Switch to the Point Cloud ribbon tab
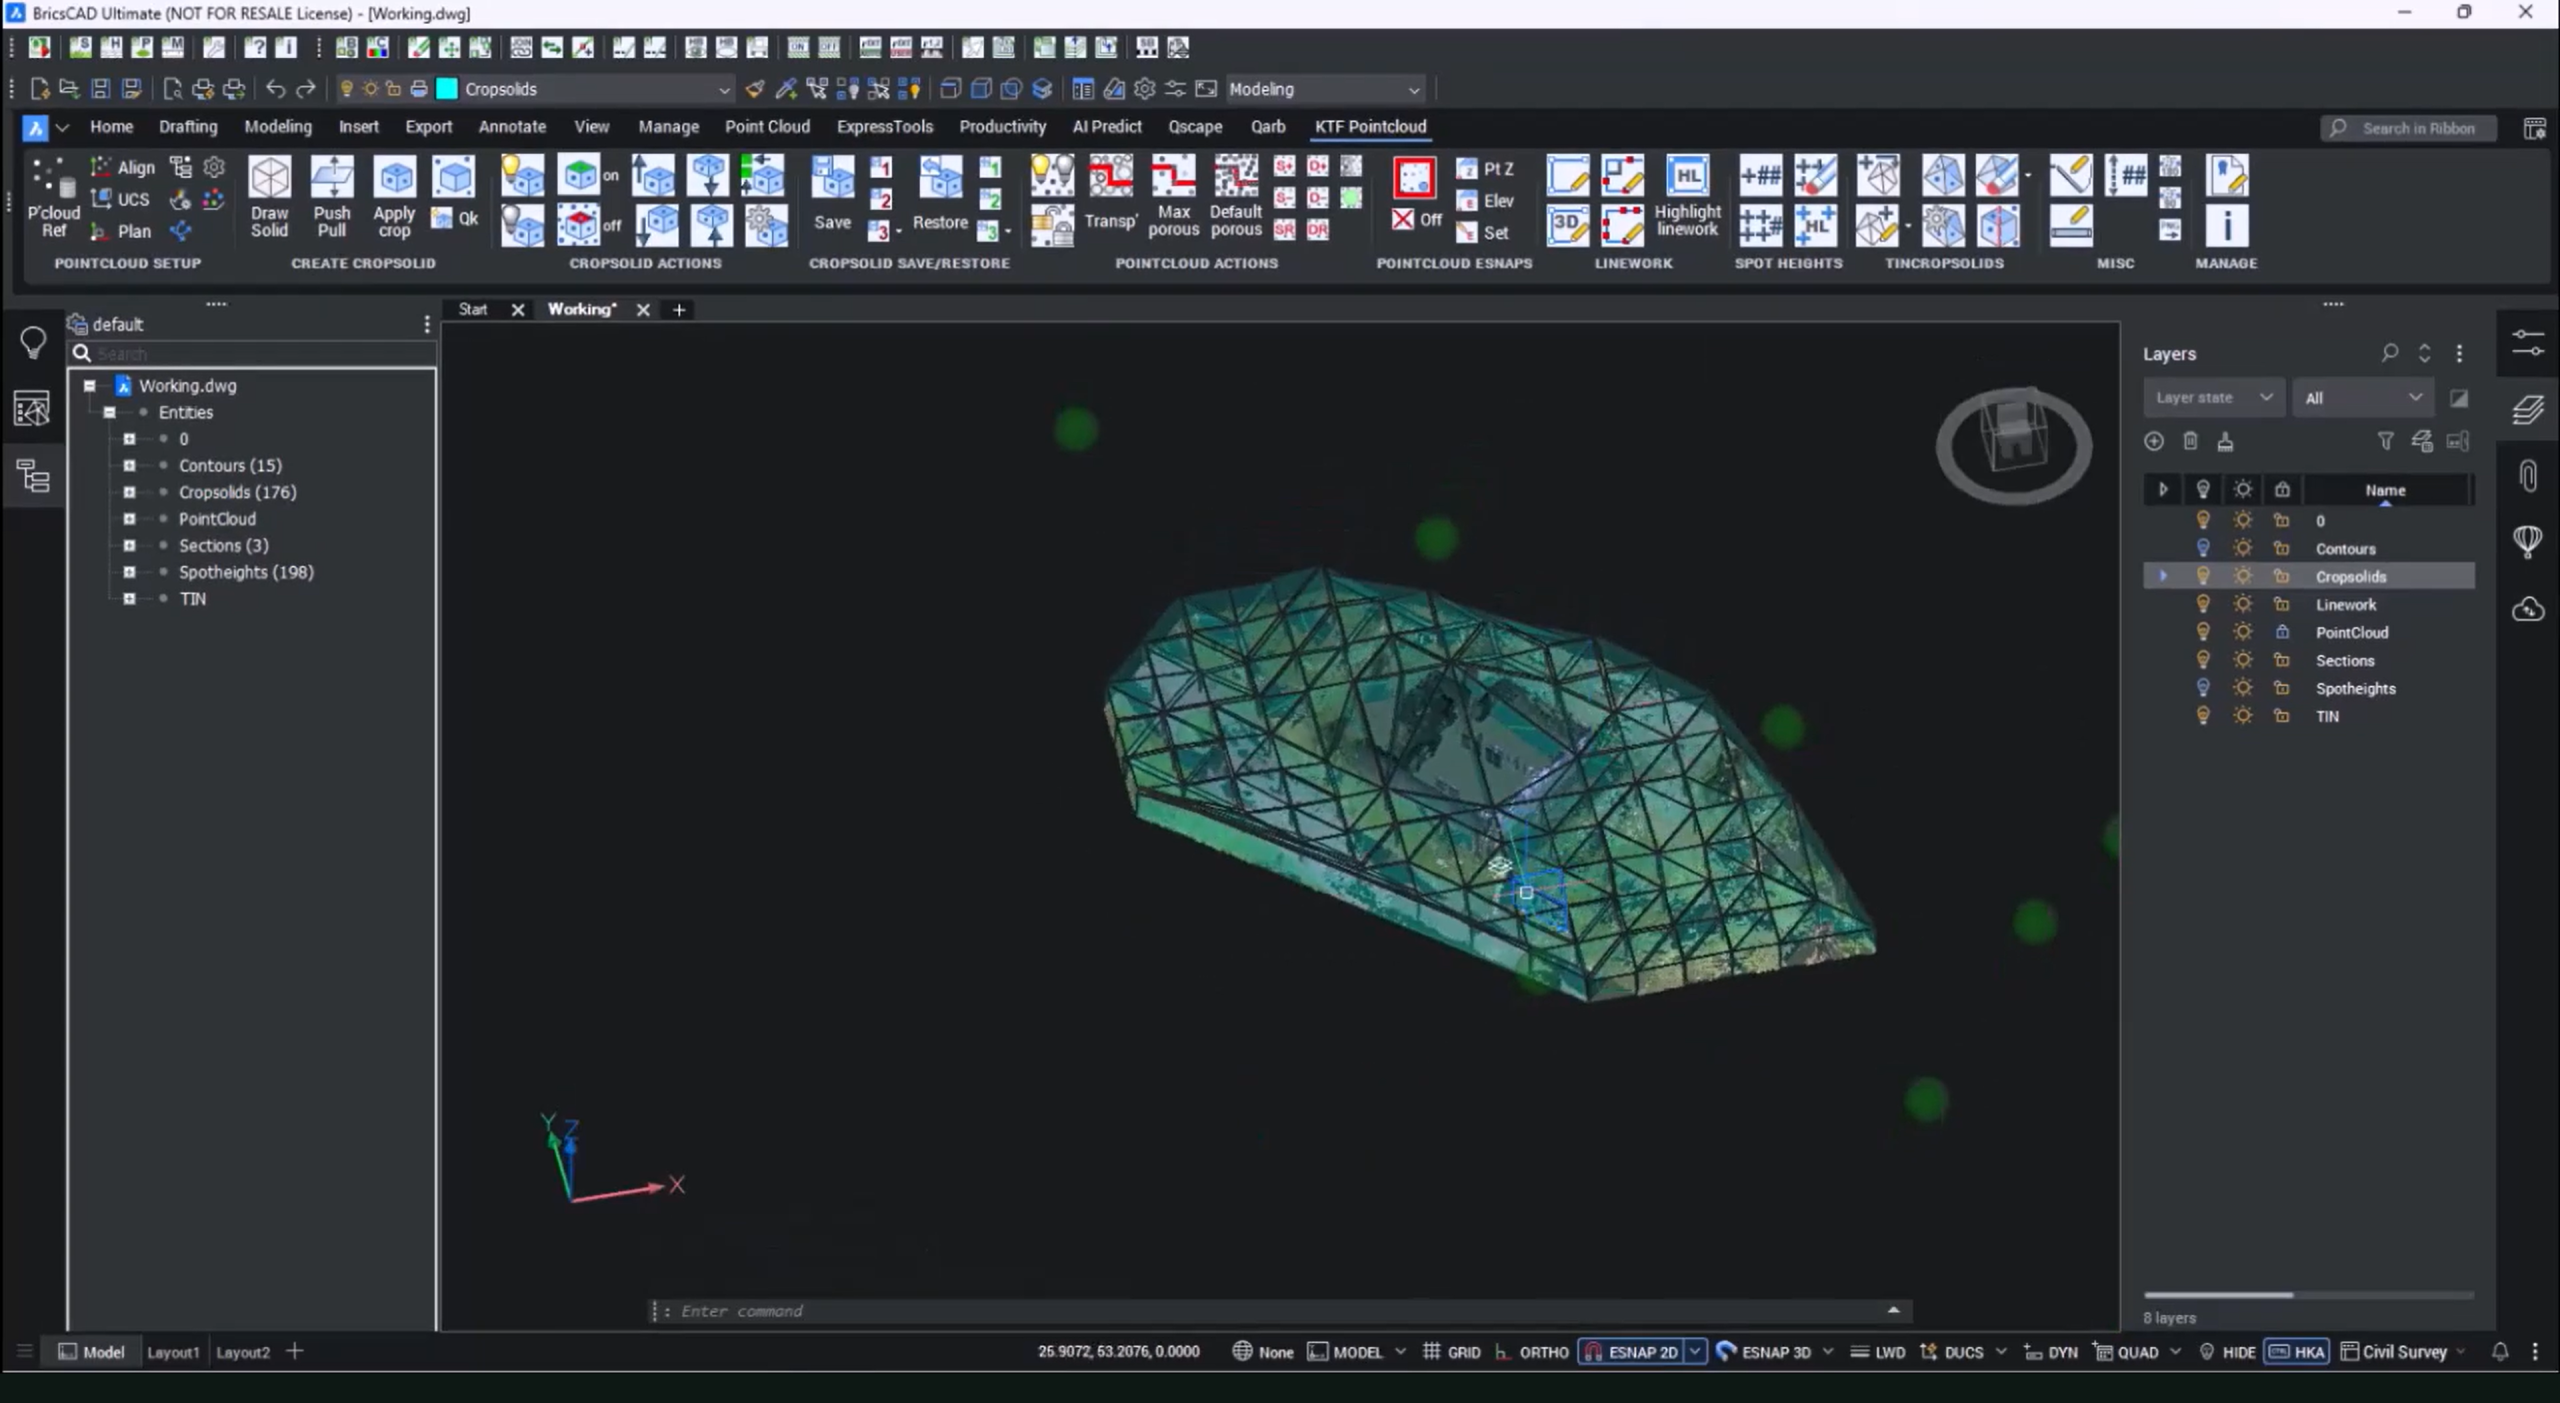The image size is (2560, 1403). coord(767,127)
